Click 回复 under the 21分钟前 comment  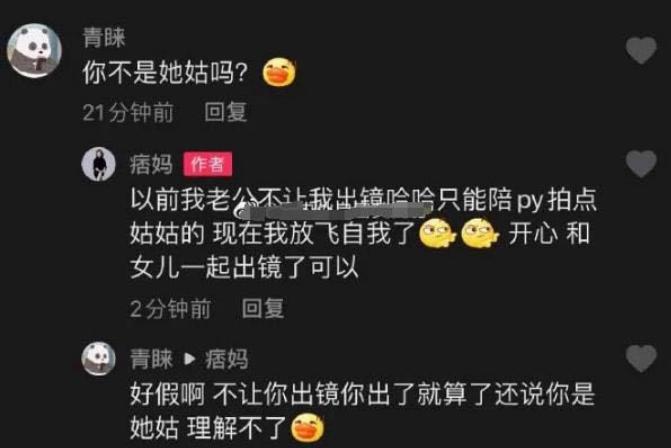(226, 113)
